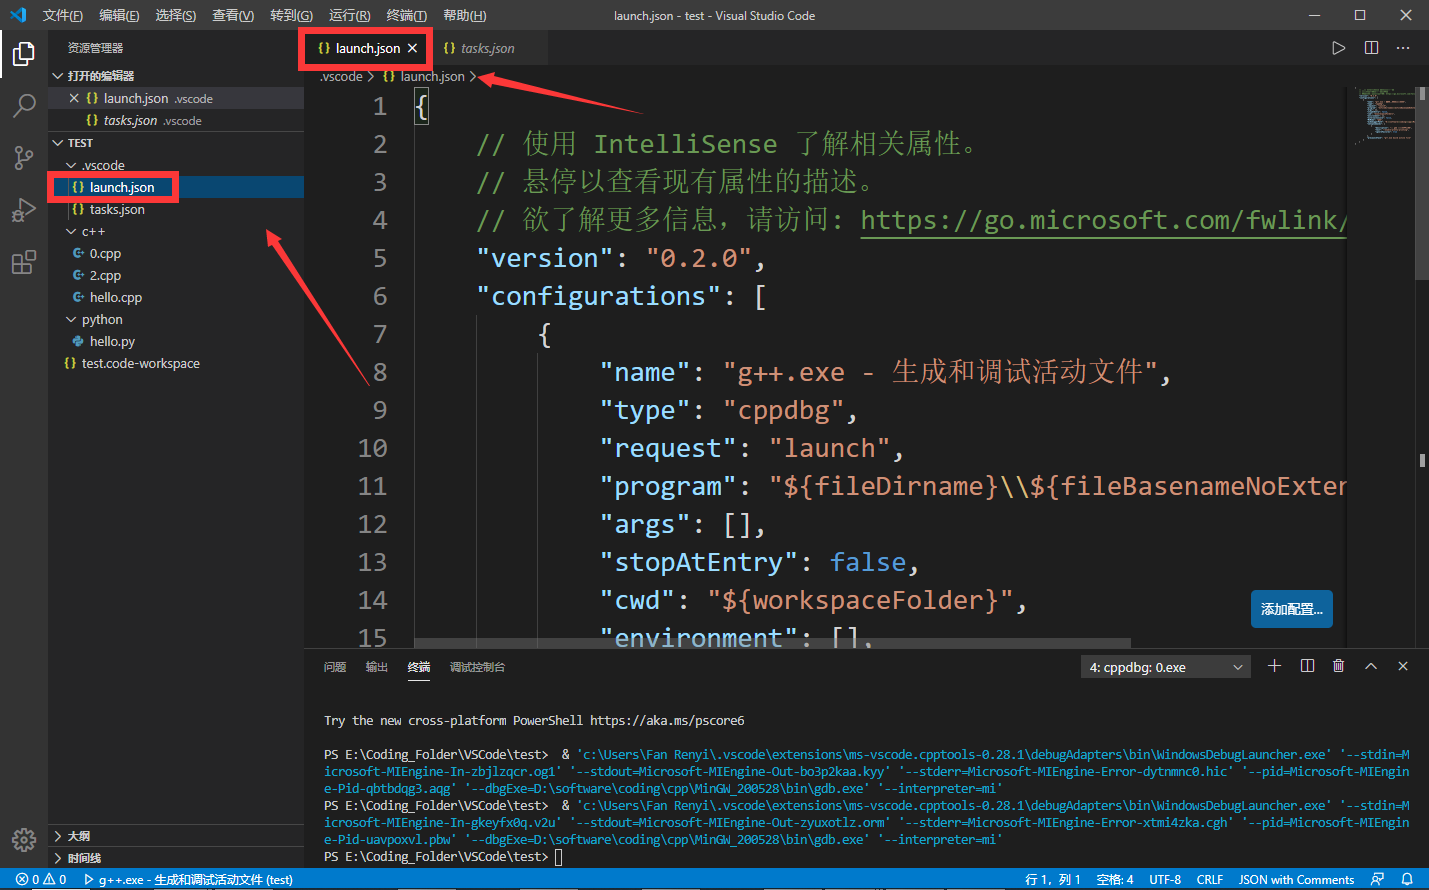The width and height of the screenshot is (1429, 890).
Task: Open the 终端(T) menu
Action: 406,15
